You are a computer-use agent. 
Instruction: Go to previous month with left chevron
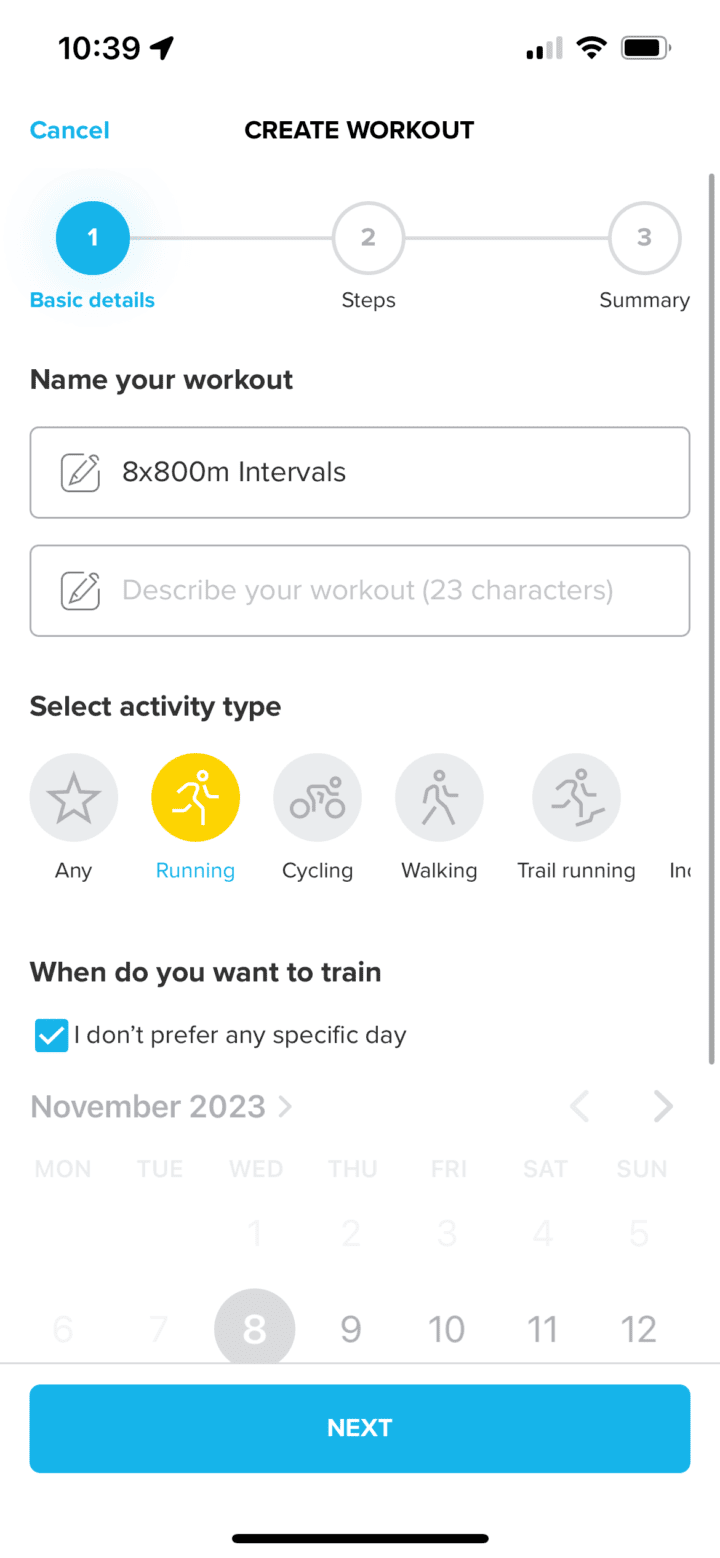579,1107
